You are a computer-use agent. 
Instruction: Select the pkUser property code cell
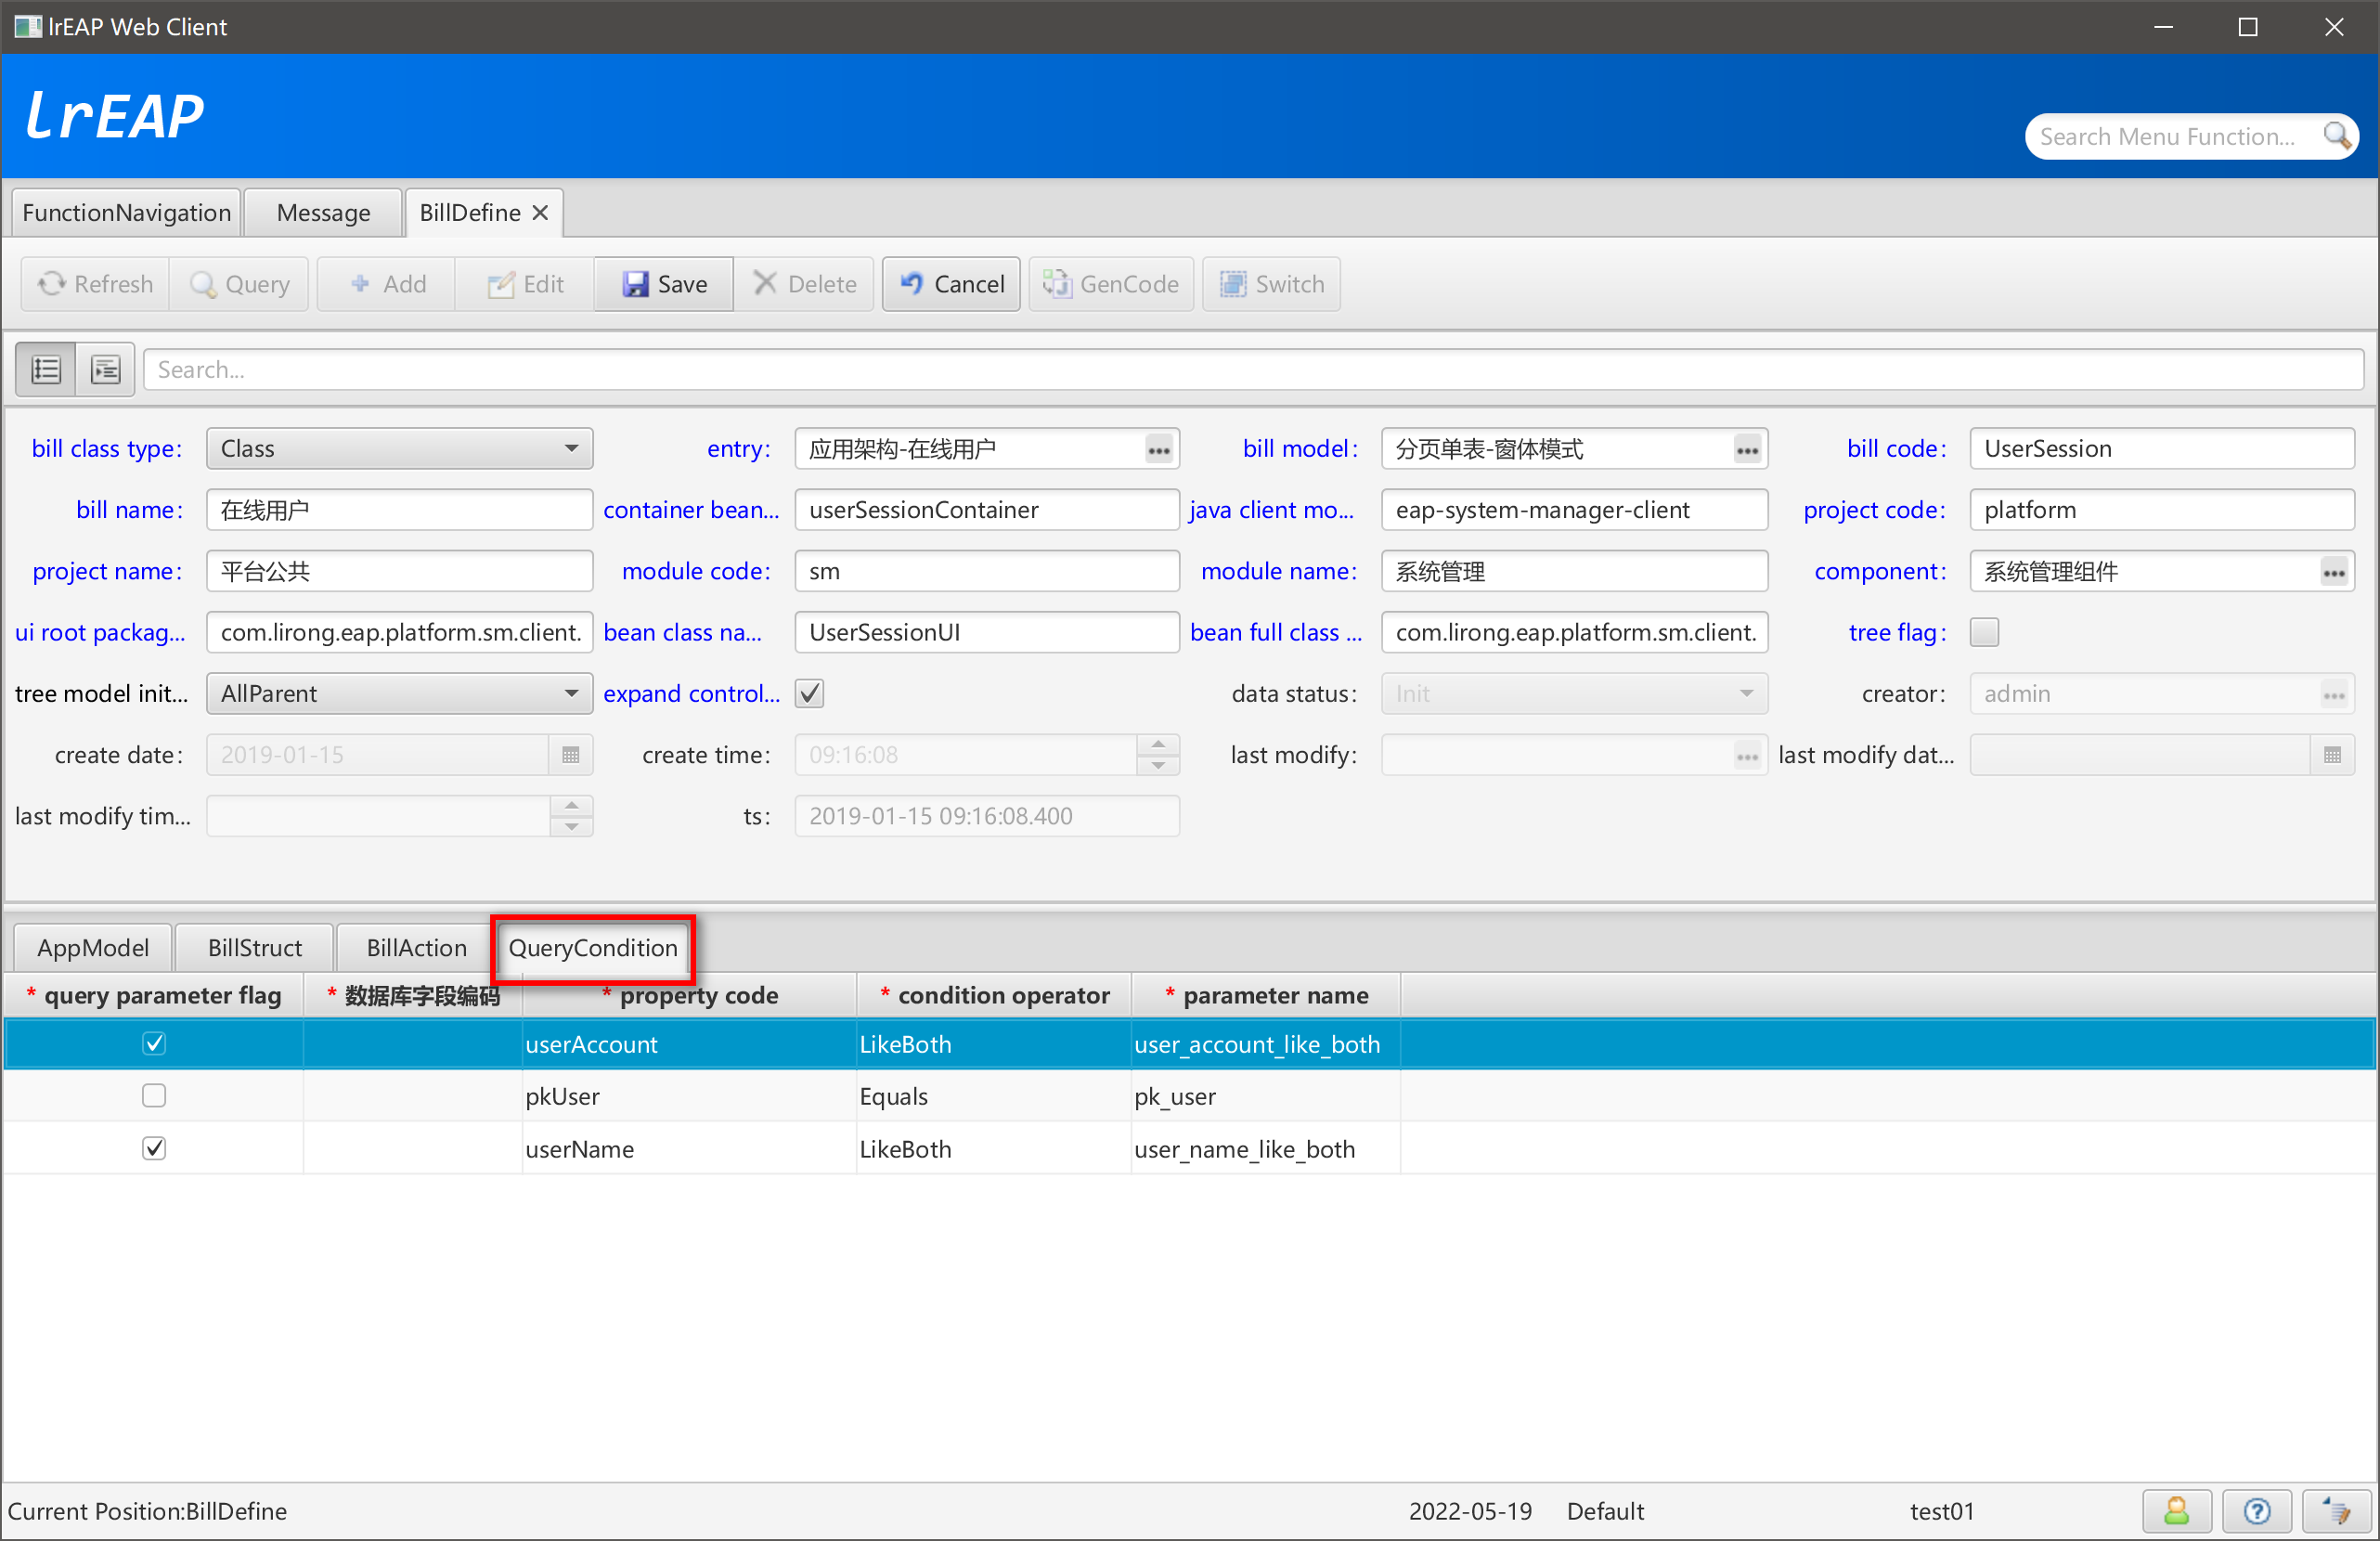689,1097
